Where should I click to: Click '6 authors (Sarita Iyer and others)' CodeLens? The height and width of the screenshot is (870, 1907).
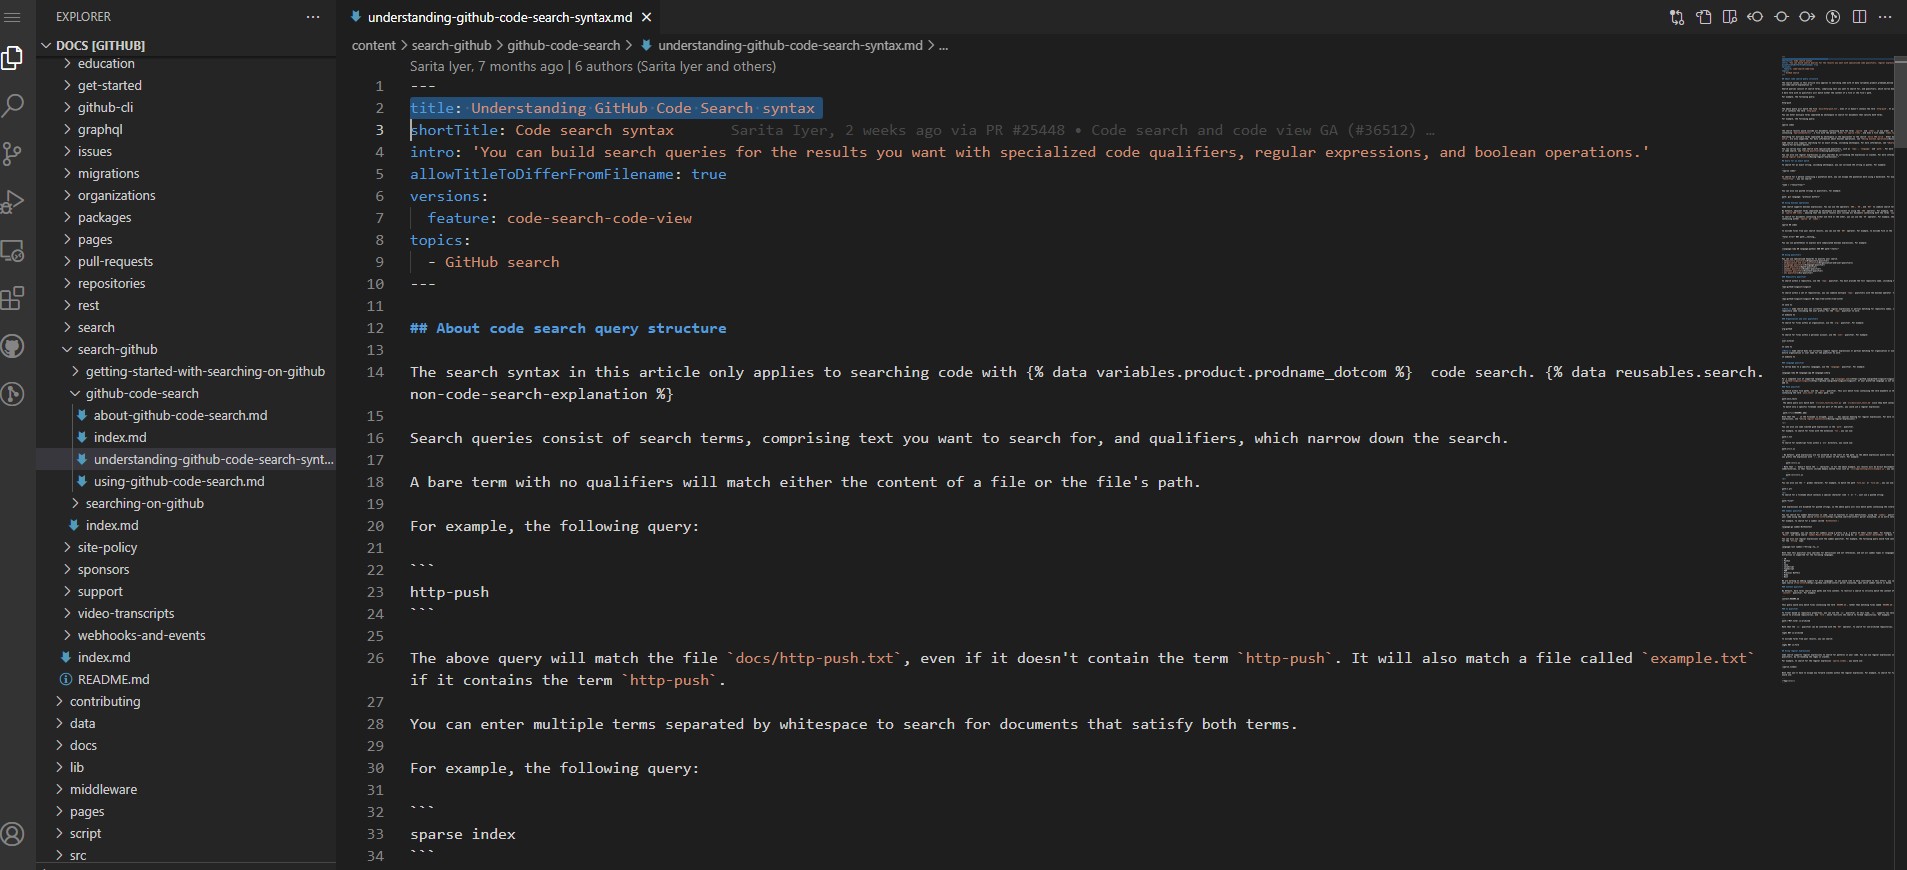[675, 66]
